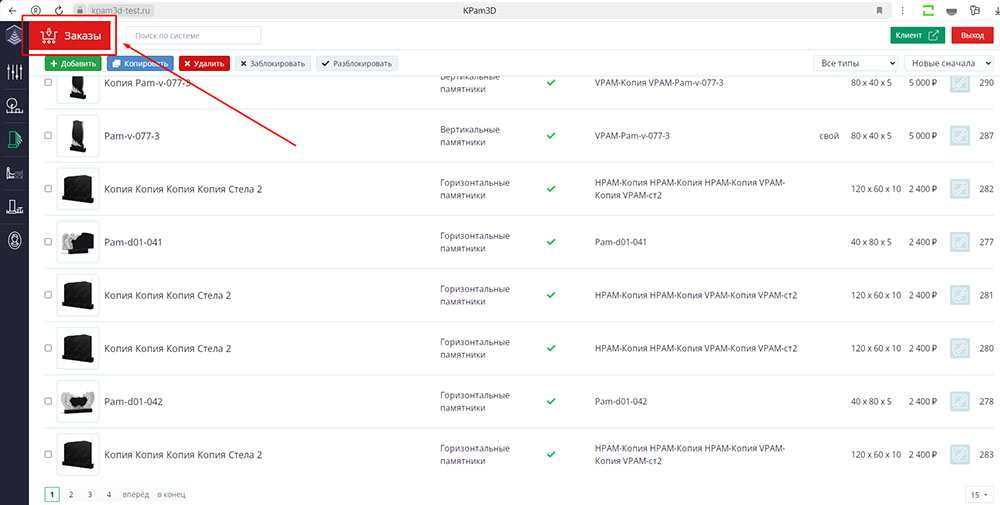The height and width of the screenshot is (505, 1000).
Task: Reload the page with browser refresh icon
Action: coord(59,10)
